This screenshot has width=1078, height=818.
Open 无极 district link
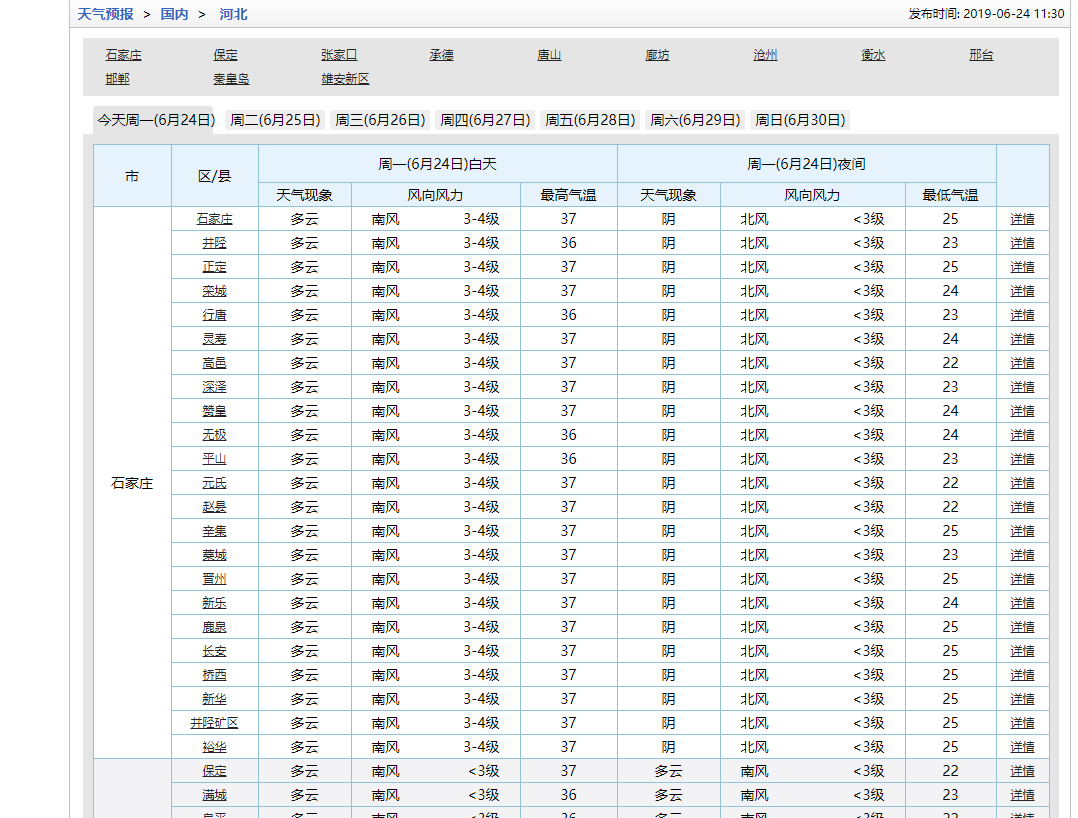214,435
